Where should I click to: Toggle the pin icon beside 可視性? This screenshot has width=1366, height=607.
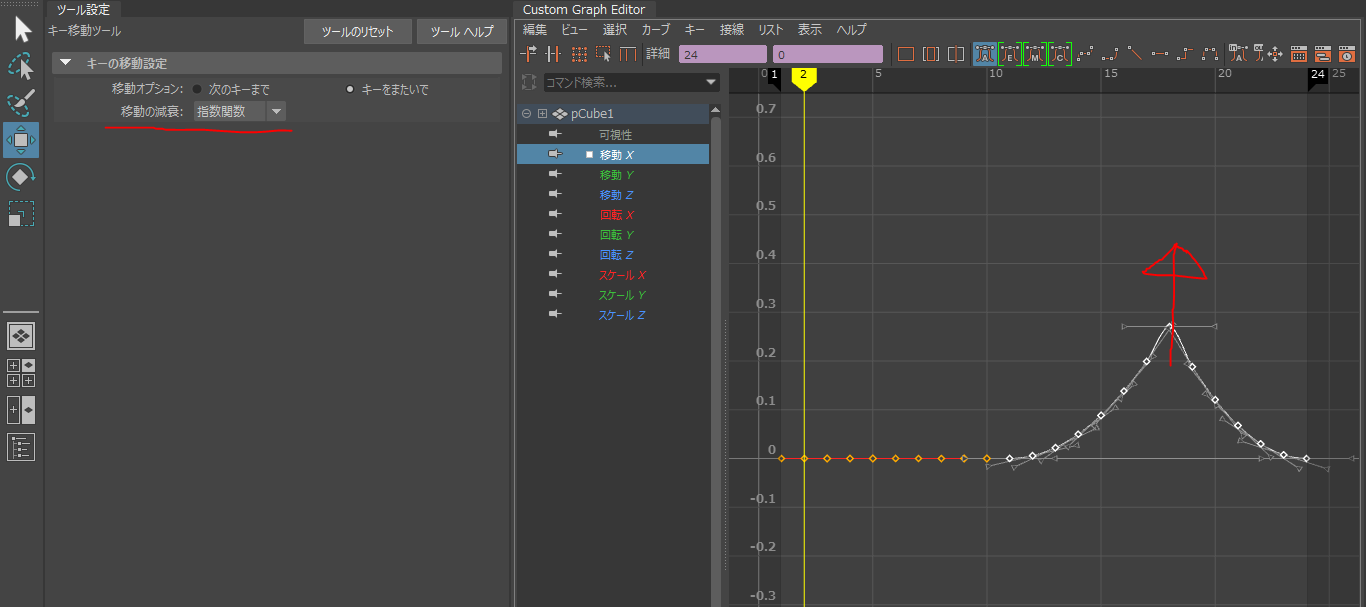click(555, 134)
